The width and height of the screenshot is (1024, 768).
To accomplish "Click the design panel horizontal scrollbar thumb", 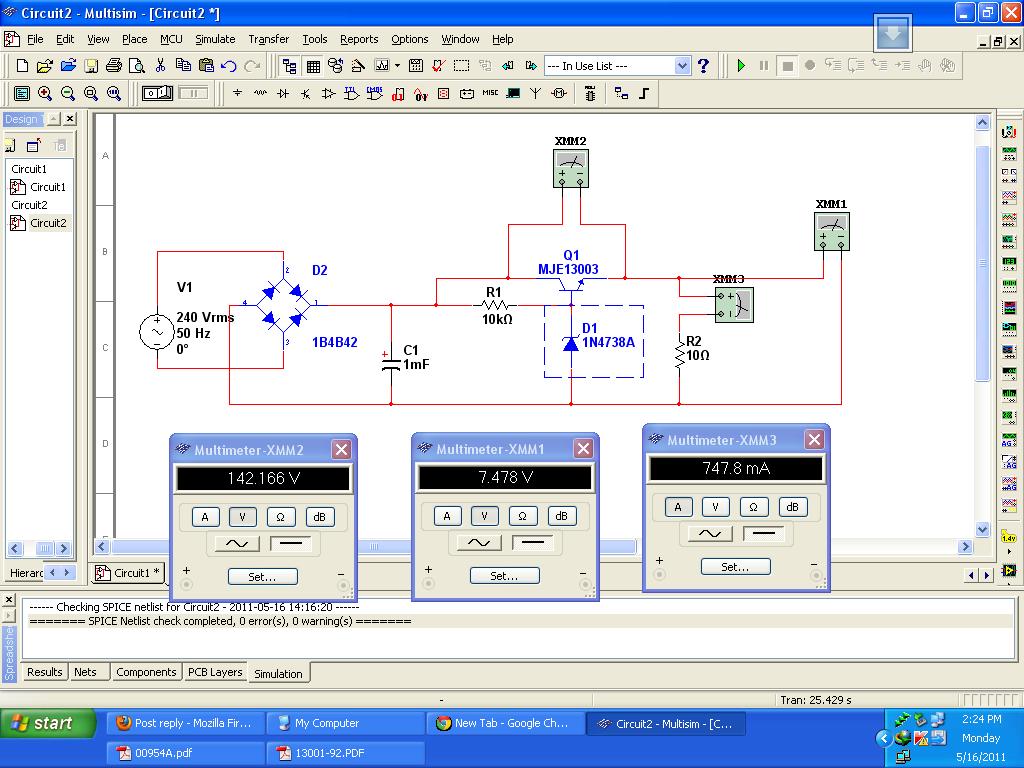I will 44,549.
